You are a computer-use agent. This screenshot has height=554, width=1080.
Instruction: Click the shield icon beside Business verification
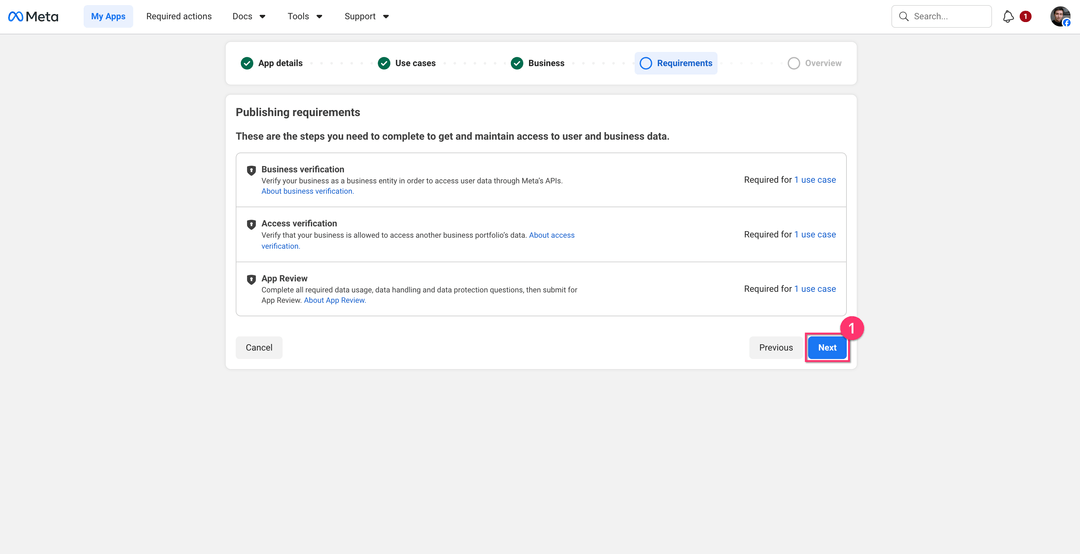251,170
